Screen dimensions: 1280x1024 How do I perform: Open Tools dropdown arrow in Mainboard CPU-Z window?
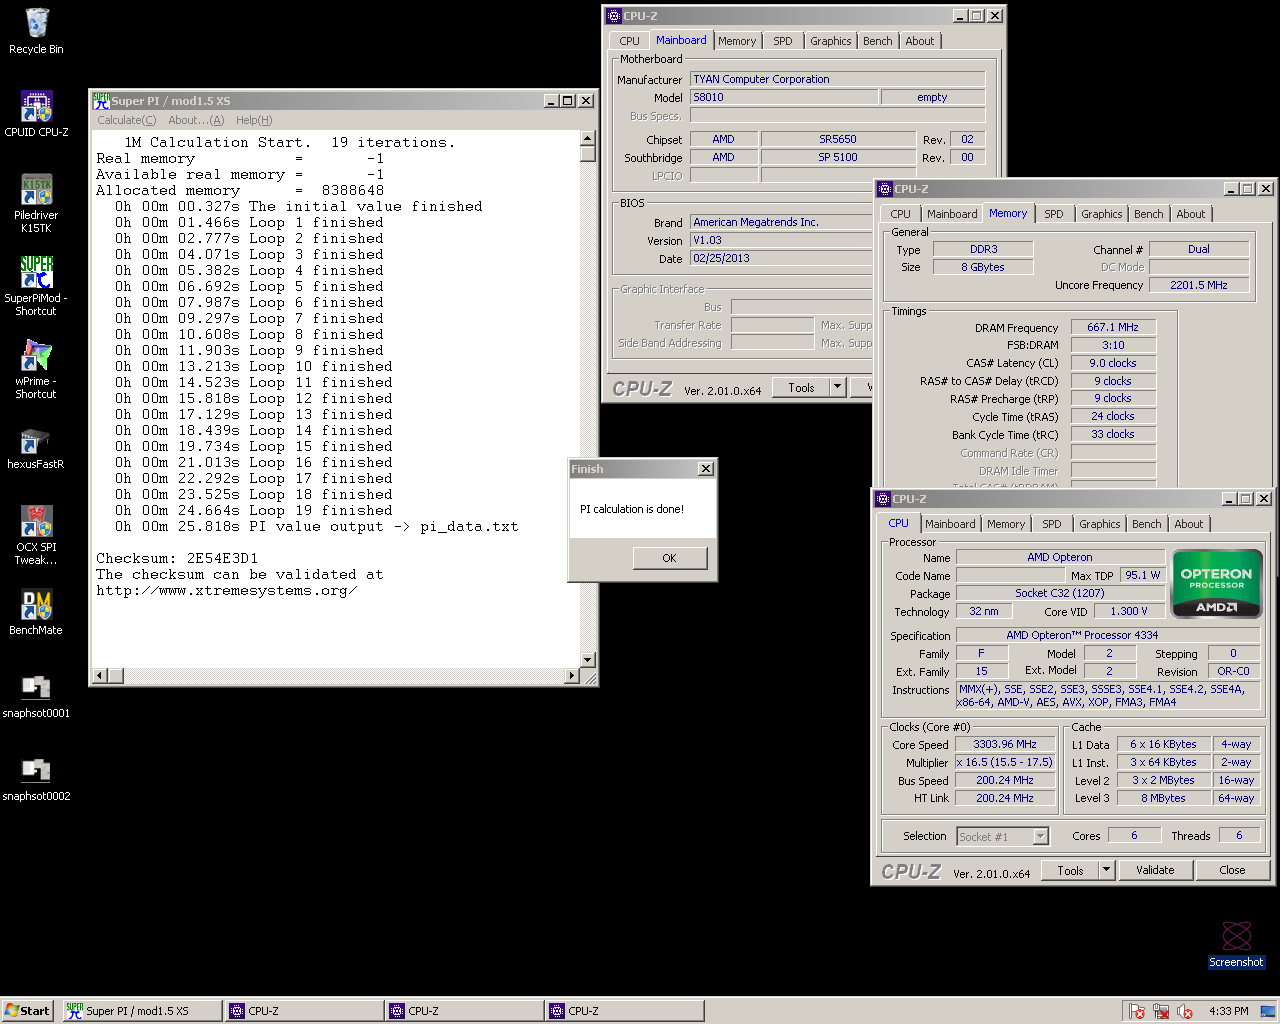point(838,387)
